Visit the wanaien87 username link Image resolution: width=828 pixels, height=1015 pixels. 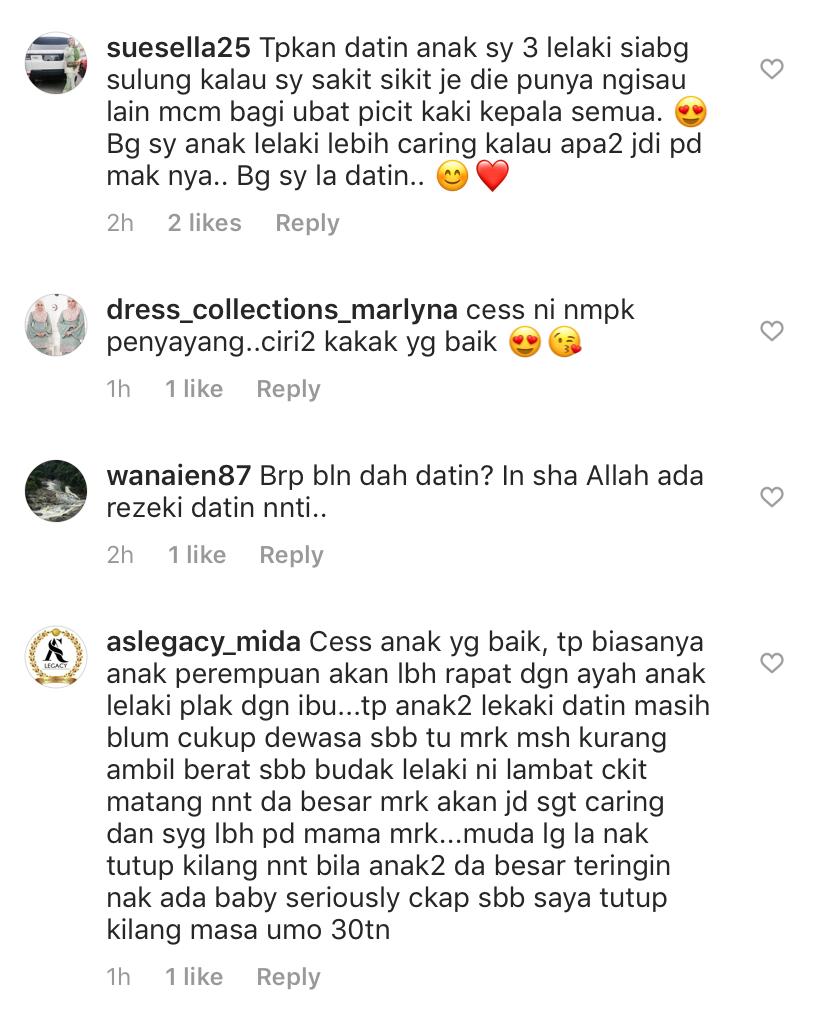tap(178, 476)
